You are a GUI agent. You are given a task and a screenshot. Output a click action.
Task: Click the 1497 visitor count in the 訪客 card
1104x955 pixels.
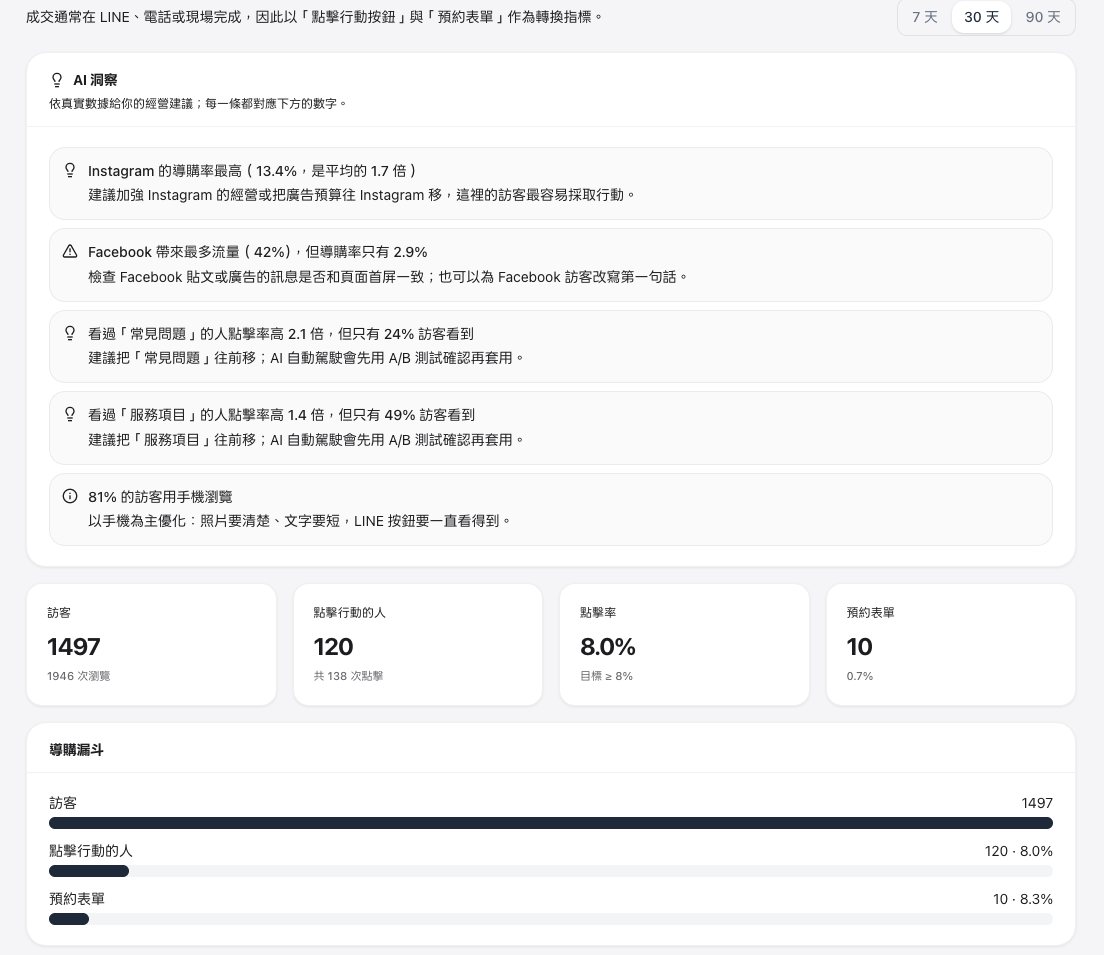click(x=74, y=647)
